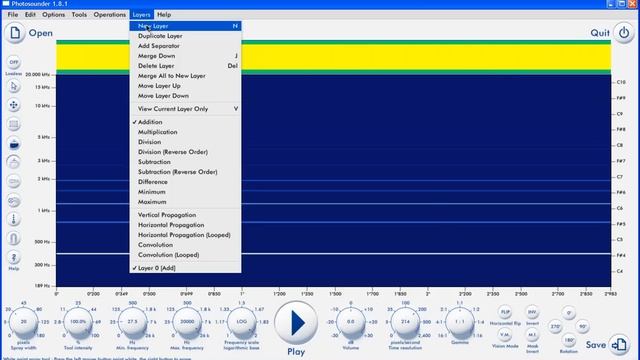Select the grid selection tool
The height and width of the screenshot is (360, 640).
coord(14,124)
